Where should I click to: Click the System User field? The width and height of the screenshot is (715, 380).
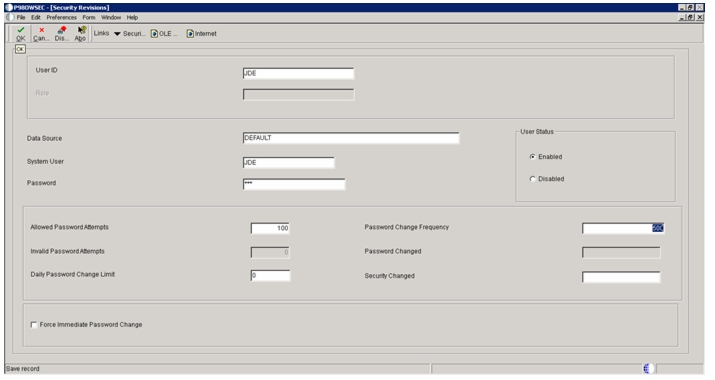(289, 163)
